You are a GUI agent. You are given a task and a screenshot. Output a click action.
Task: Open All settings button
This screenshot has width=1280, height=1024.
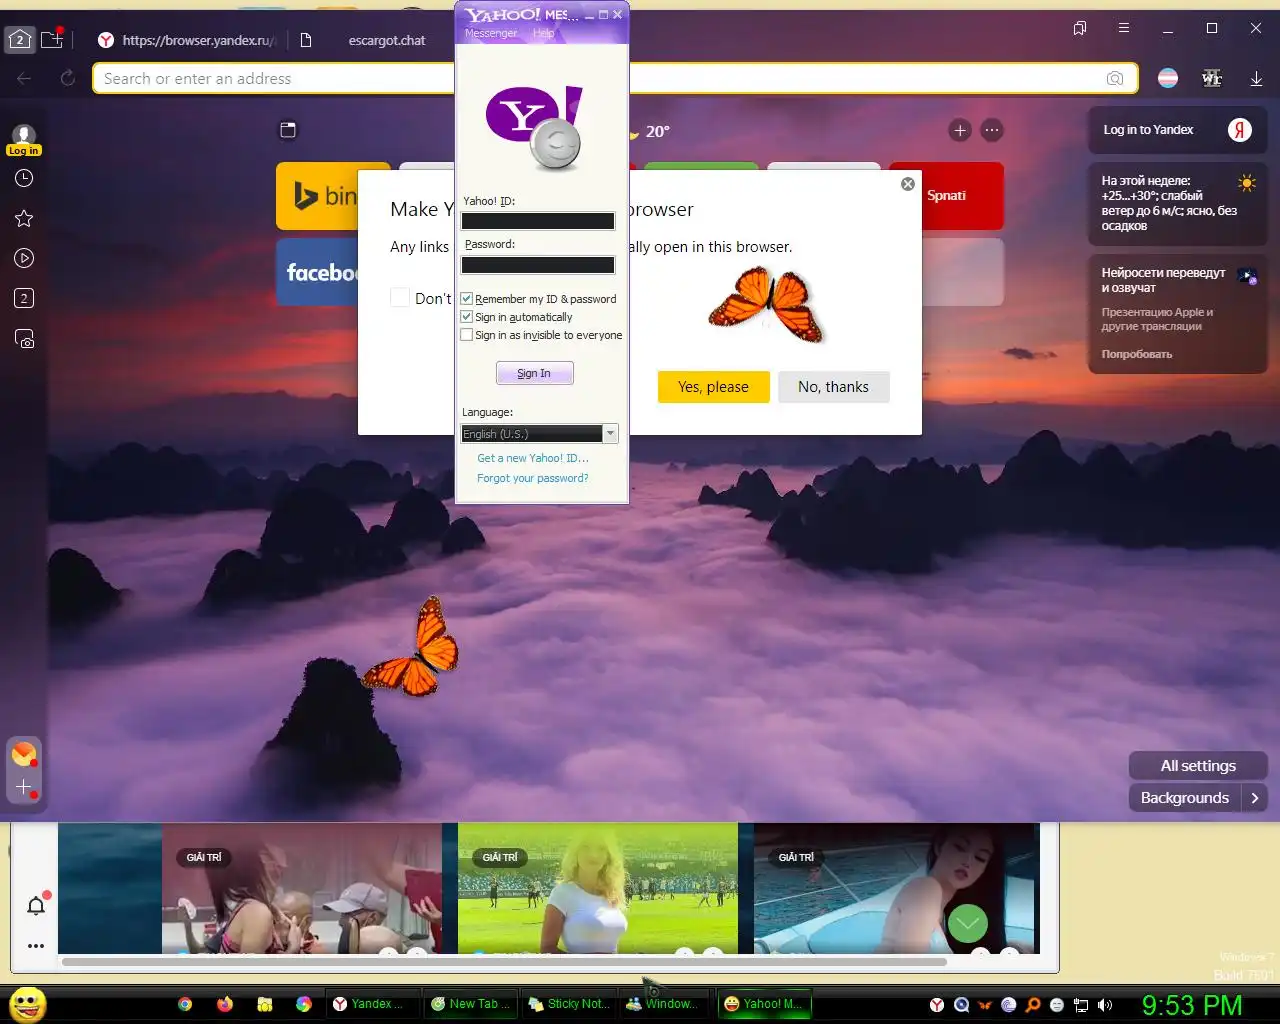(x=1198, y=766)
